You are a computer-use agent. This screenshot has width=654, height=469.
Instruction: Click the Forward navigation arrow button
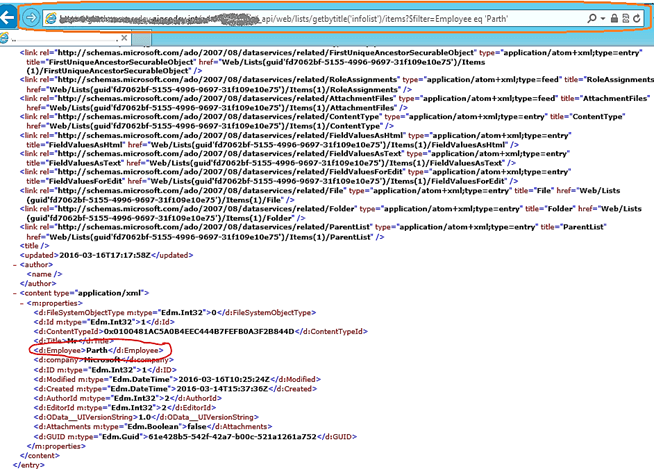(x=30, y=18)
